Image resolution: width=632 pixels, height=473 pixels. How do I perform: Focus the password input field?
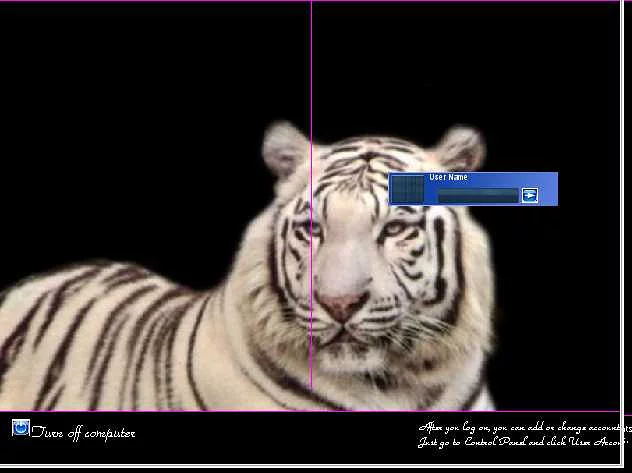click(477, 196)
